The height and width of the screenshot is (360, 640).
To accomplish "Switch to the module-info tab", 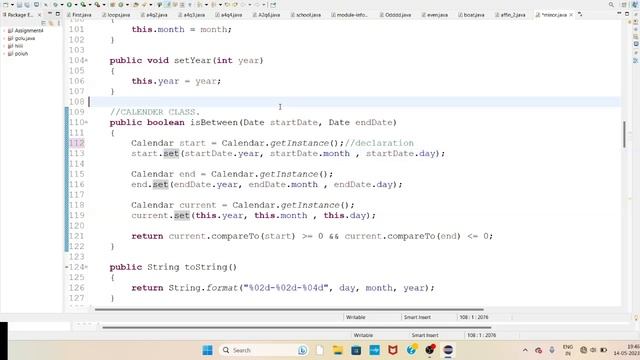I will (x=349, y=15).
